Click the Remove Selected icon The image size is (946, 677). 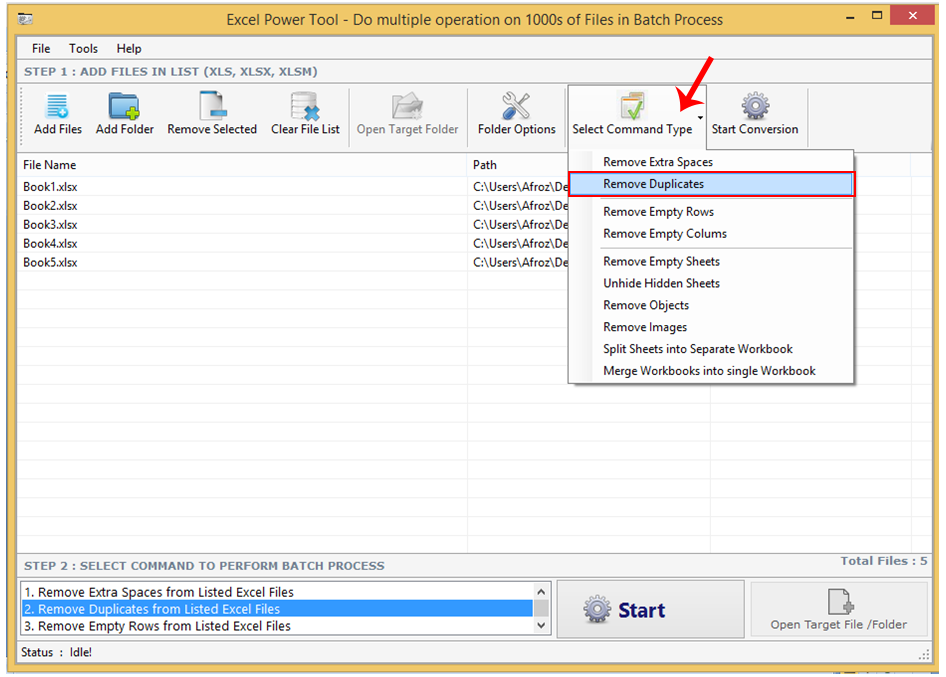click(212, 106)
